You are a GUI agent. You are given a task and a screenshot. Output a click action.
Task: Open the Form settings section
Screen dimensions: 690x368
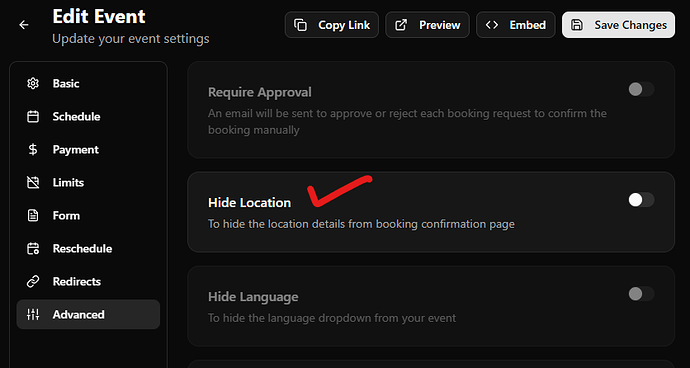(x=88, y=216)
